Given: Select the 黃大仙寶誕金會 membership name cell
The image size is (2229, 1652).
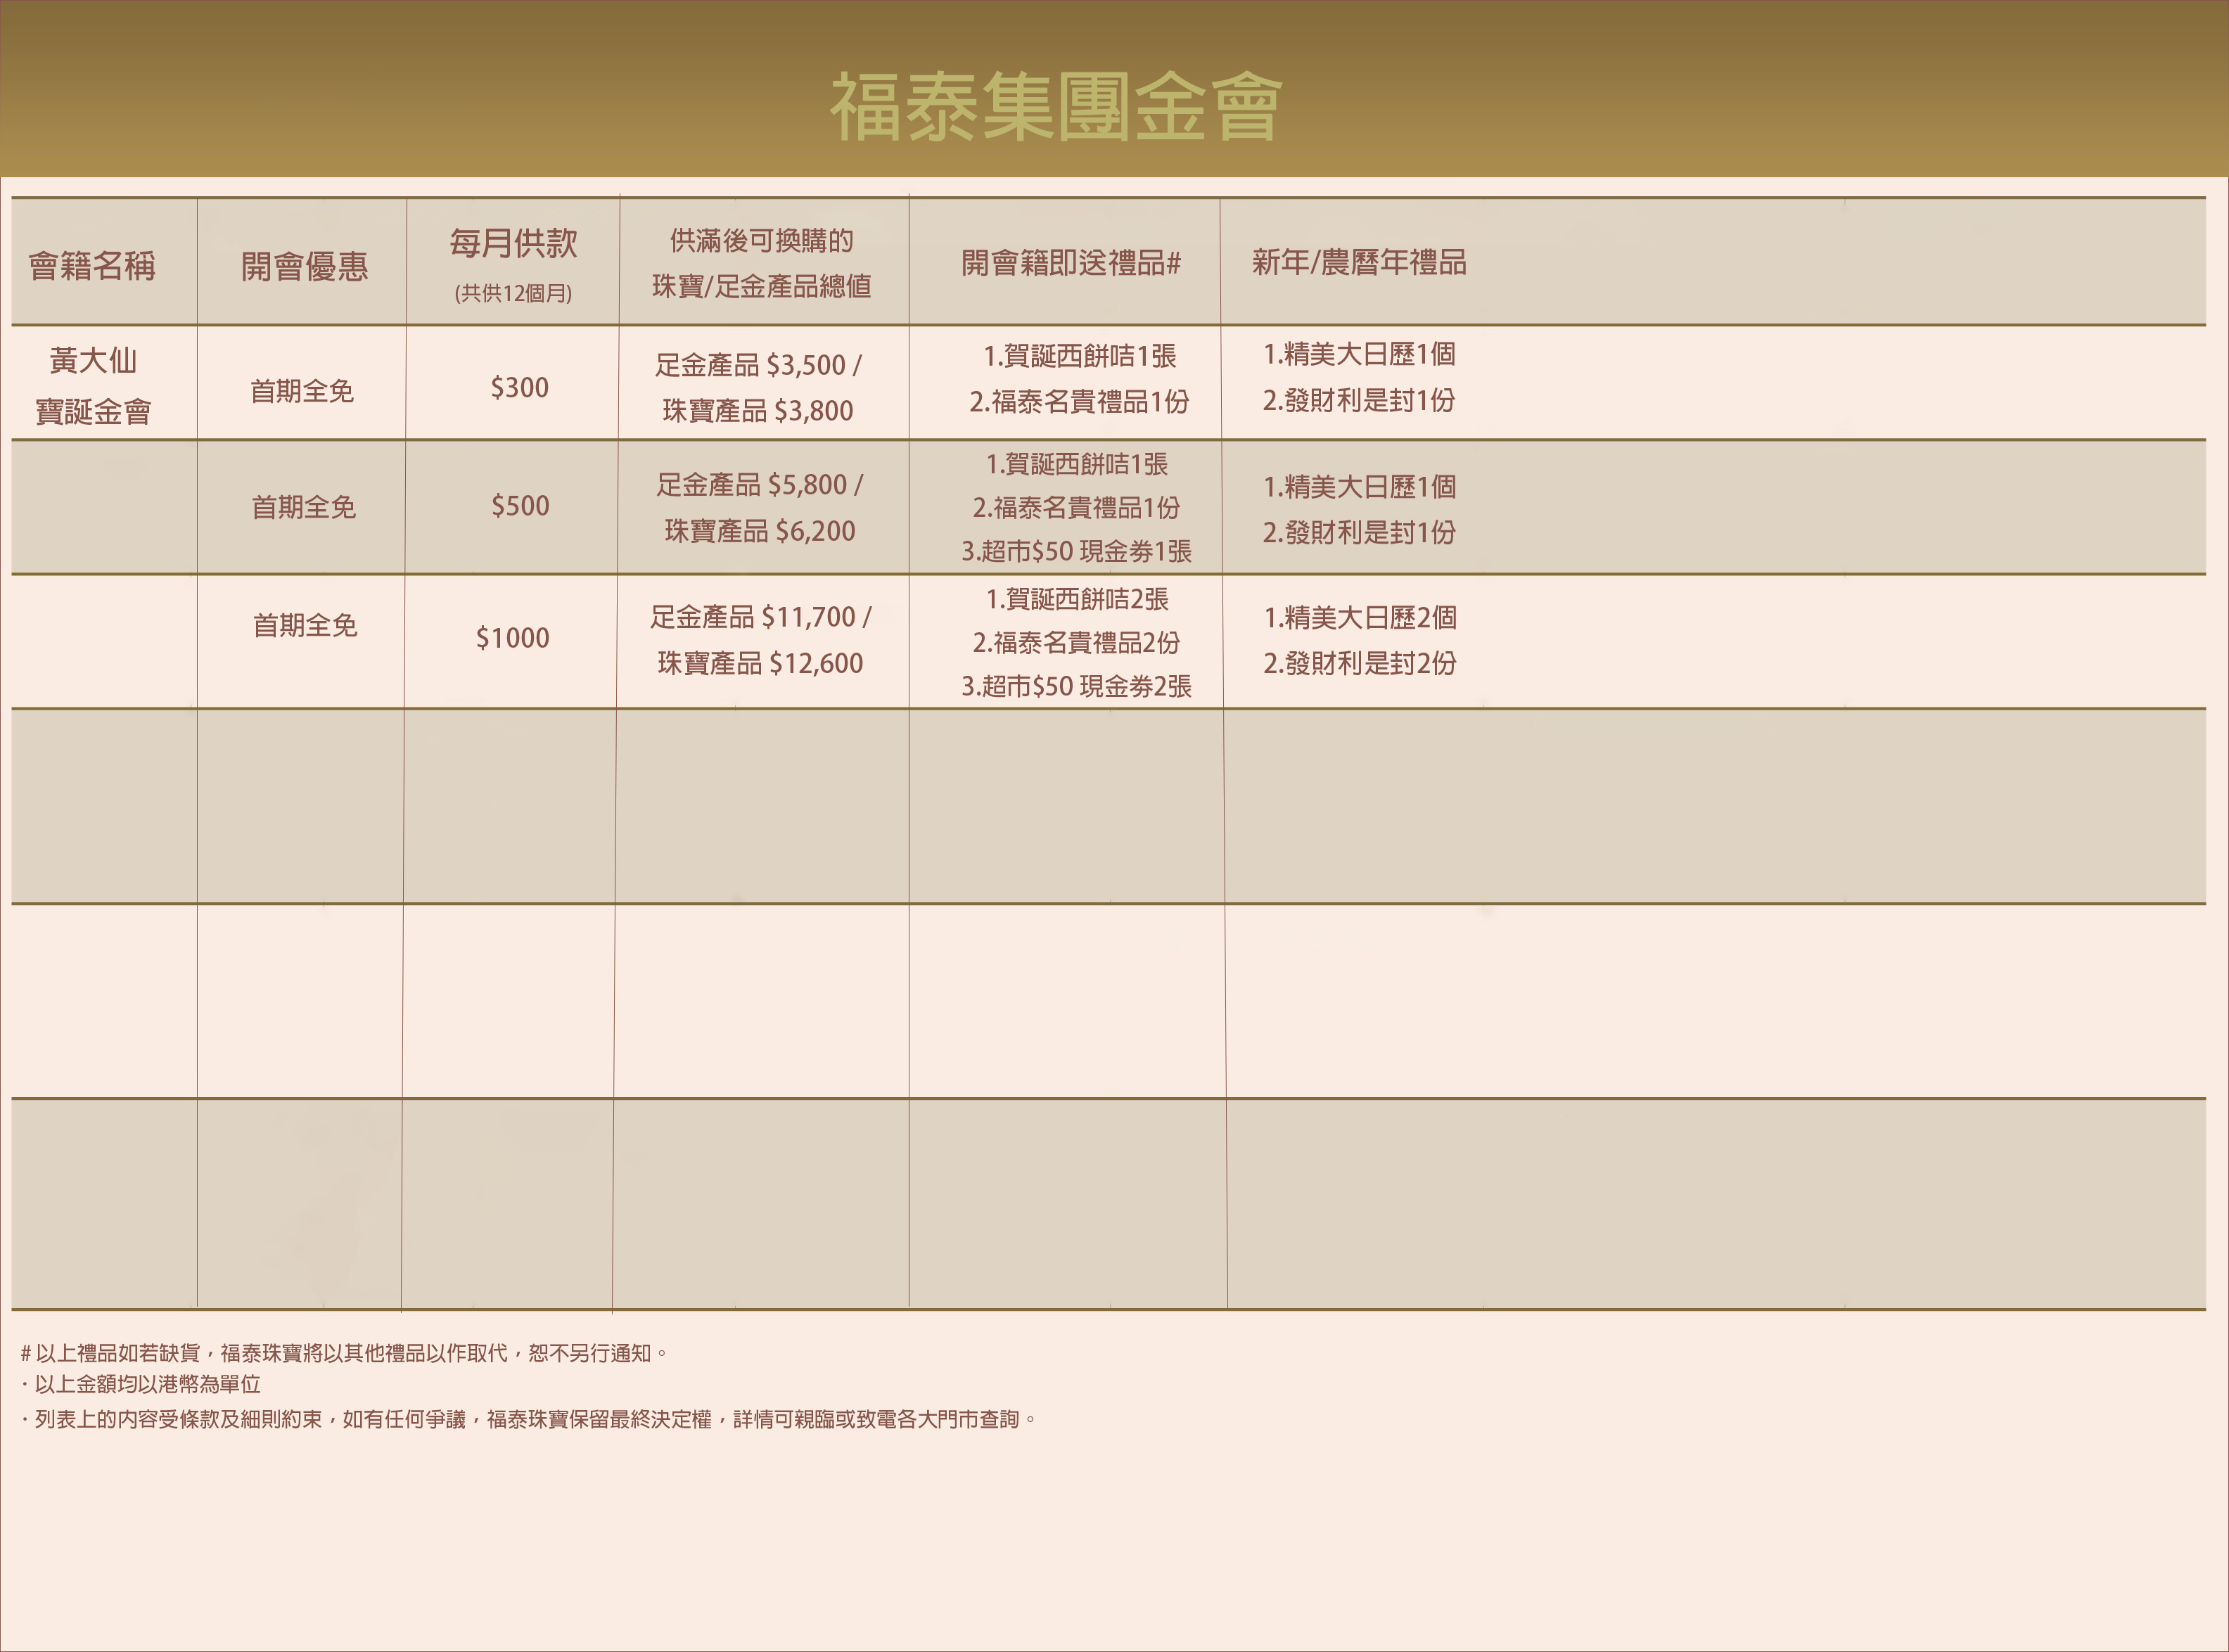Looking at the screenshot, I should coord(93,386).
